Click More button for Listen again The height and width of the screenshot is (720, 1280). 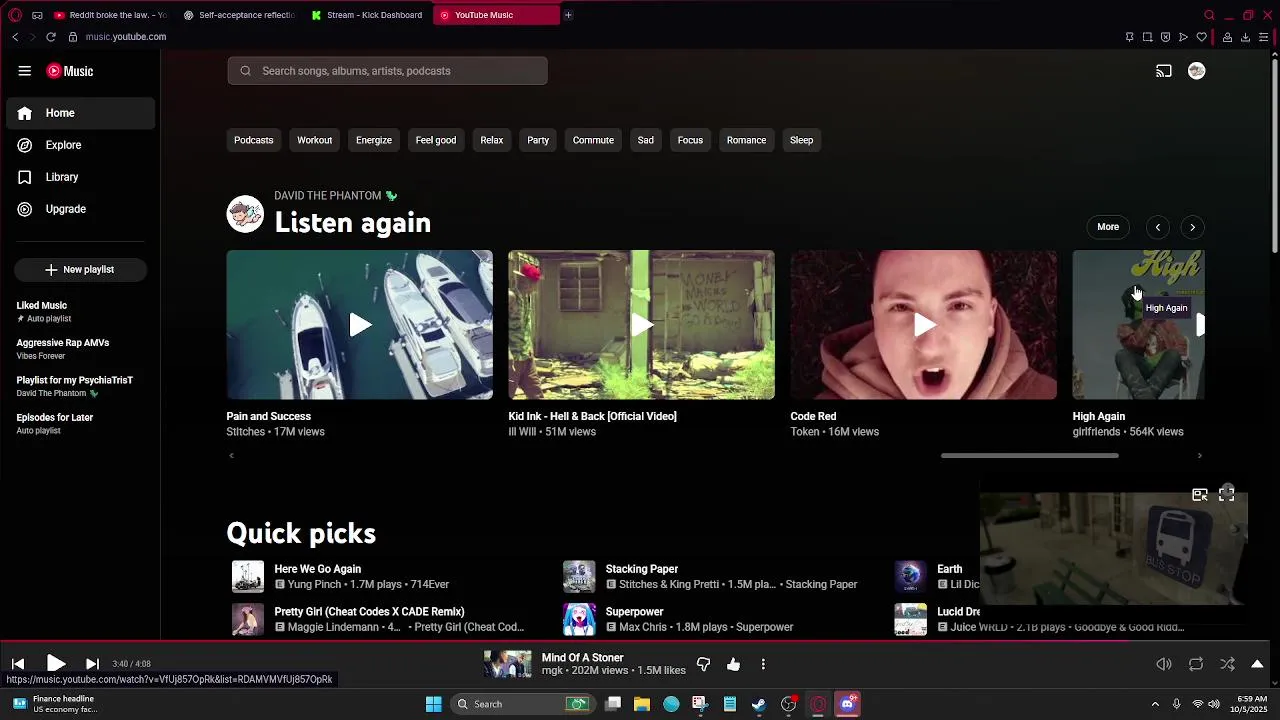pyautogui.click(x=1108, y=227)
